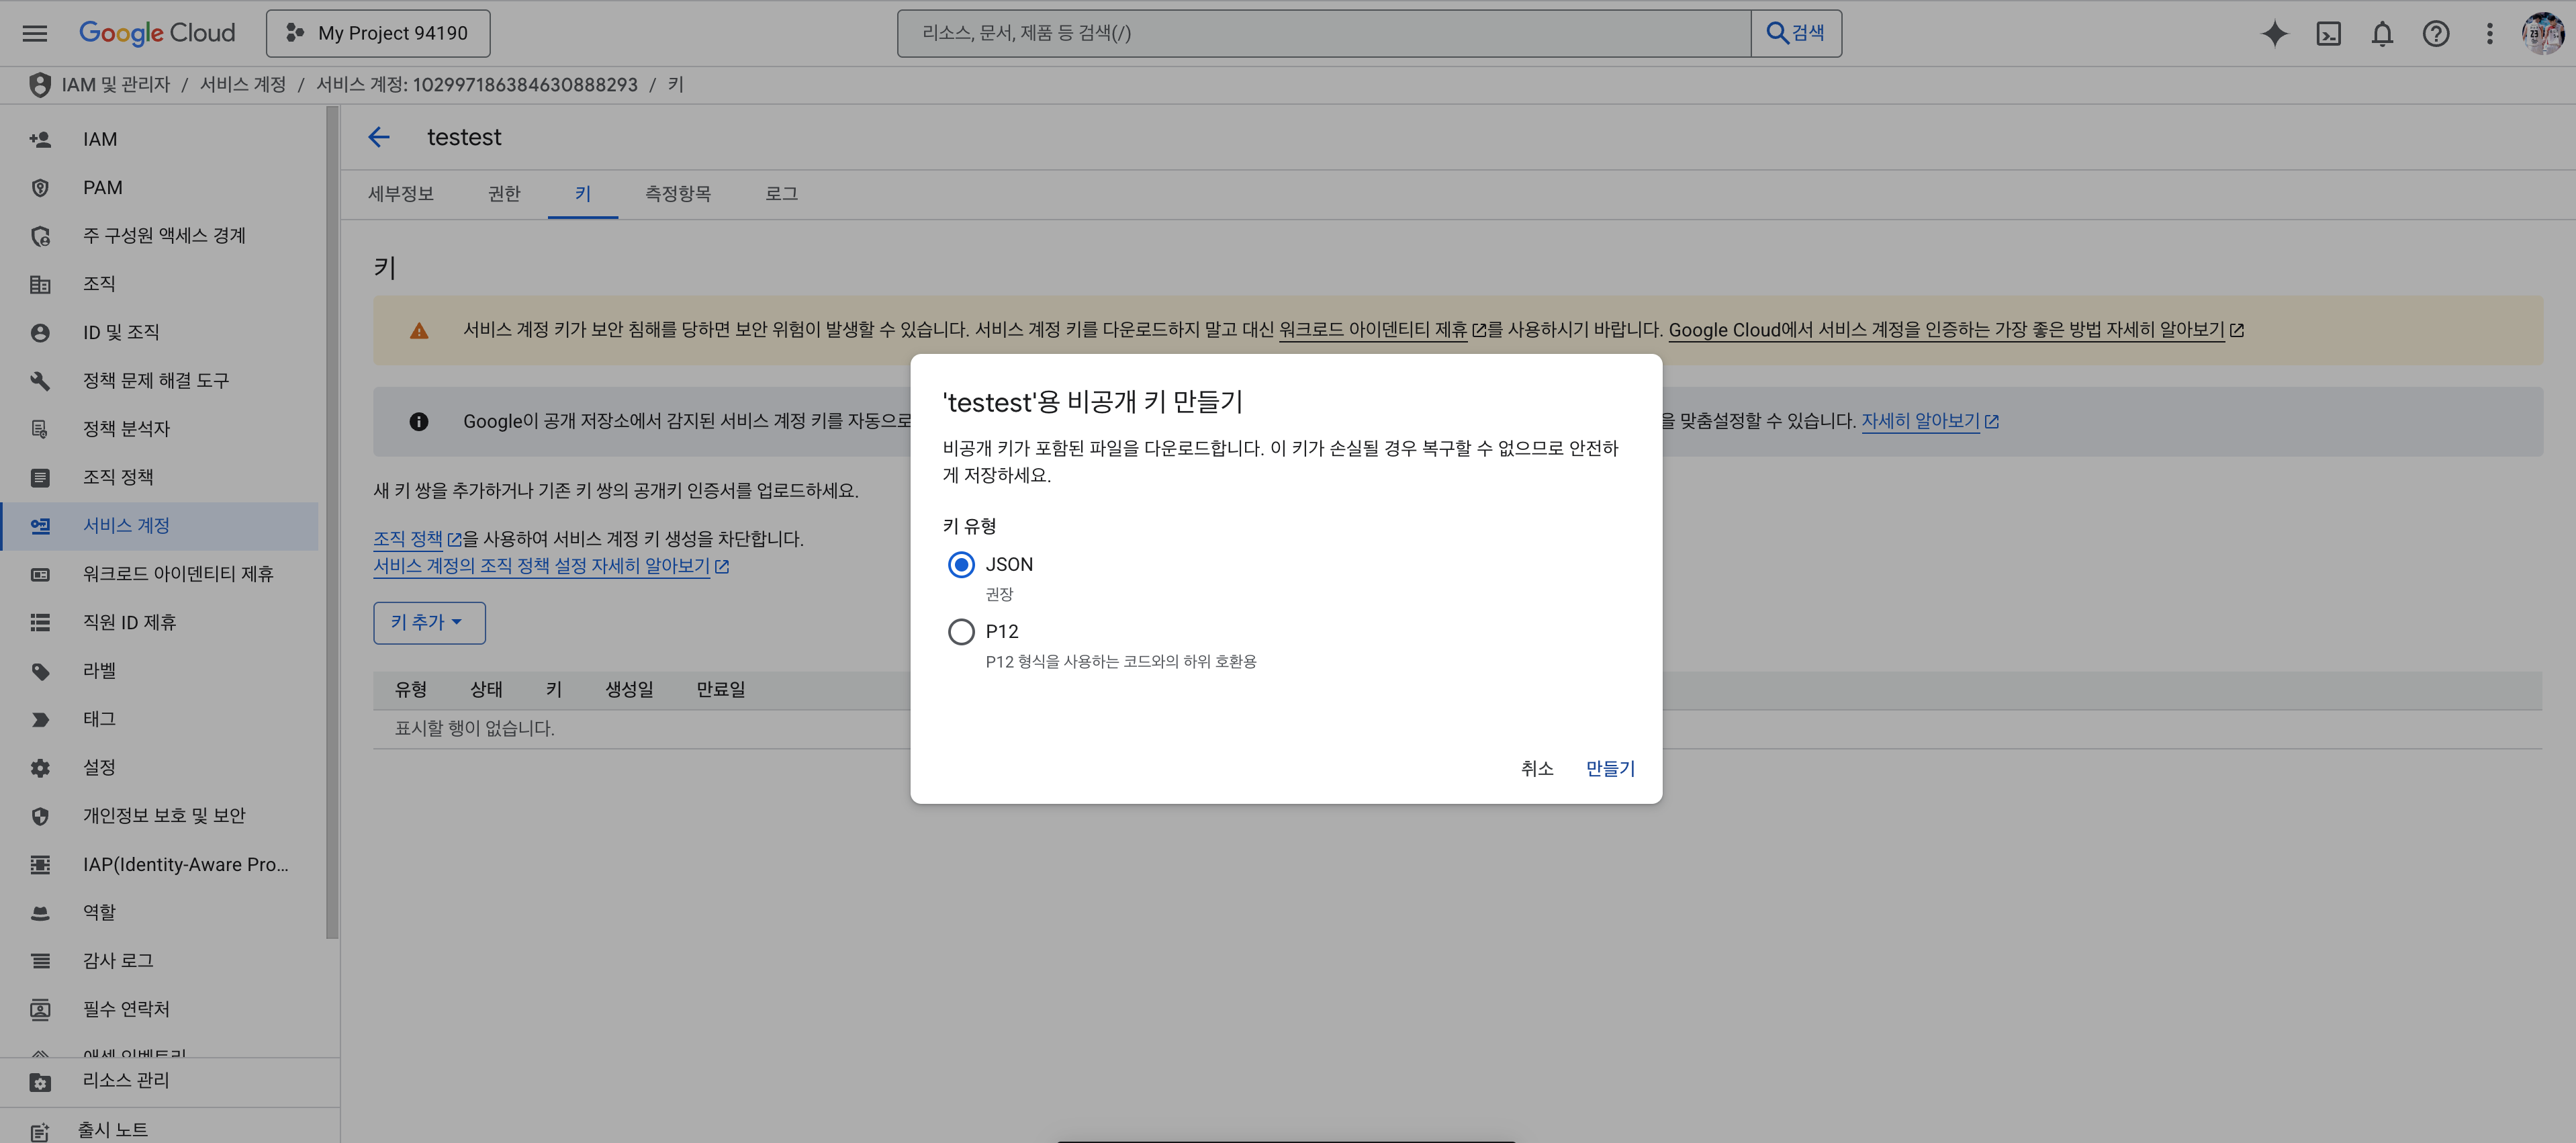This screenshot has height=1143, width=2576.
Task: Click the sidebar vertical scrollbar
Action: [332, 520]
